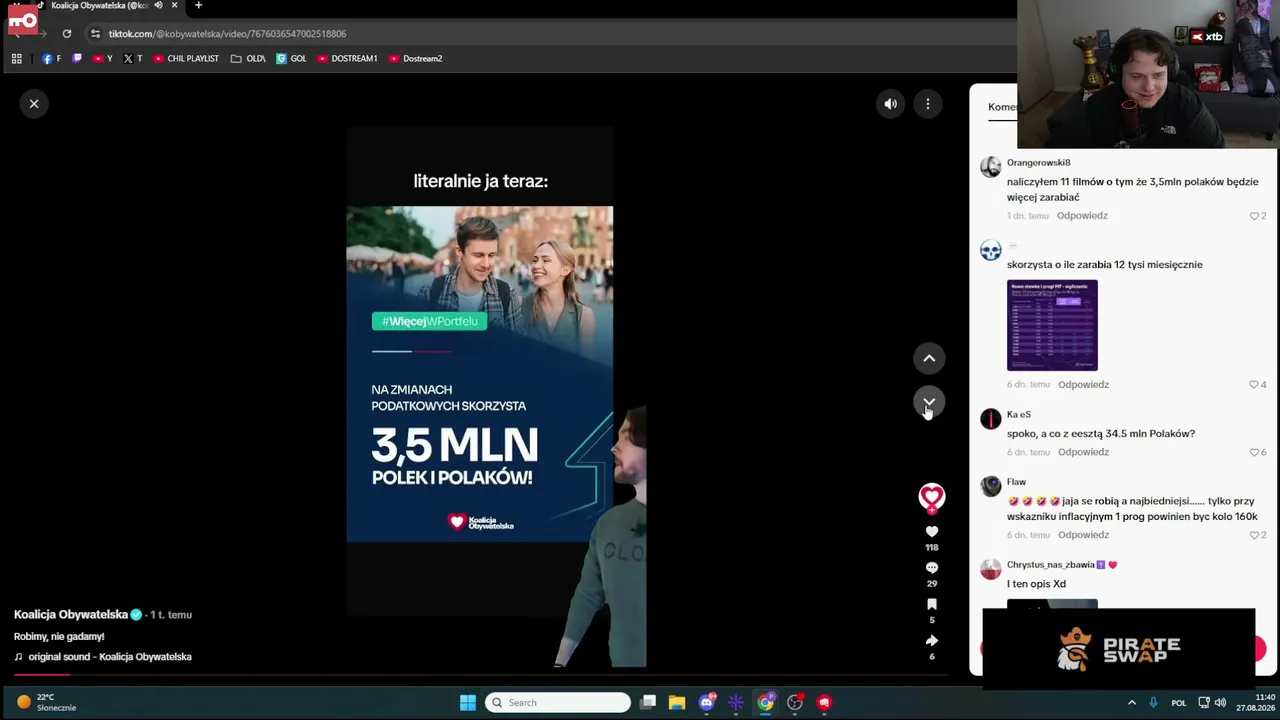Viewport: 1280px width, 720px height.
Task: Show hidden system tray icons
Action: coord(1132,703)
